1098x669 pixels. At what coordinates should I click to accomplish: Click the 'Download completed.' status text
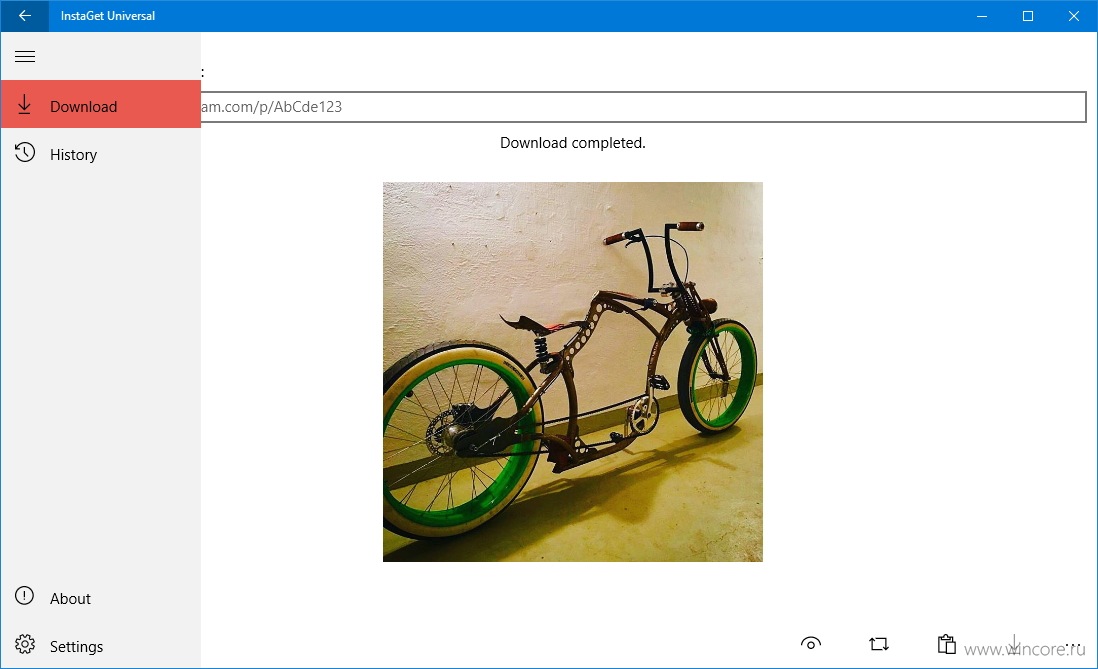coord(573,143)
